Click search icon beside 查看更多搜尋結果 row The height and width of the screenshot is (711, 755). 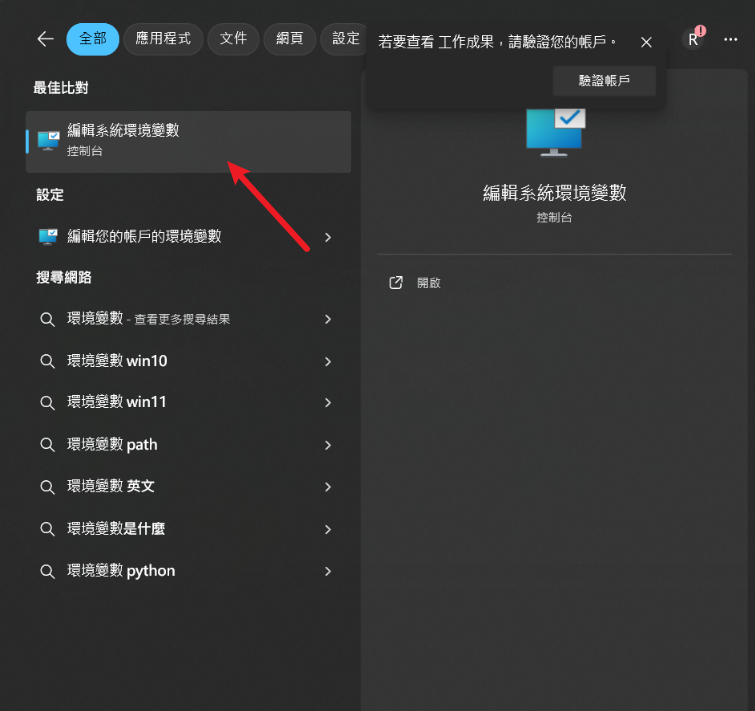point(47,319)
